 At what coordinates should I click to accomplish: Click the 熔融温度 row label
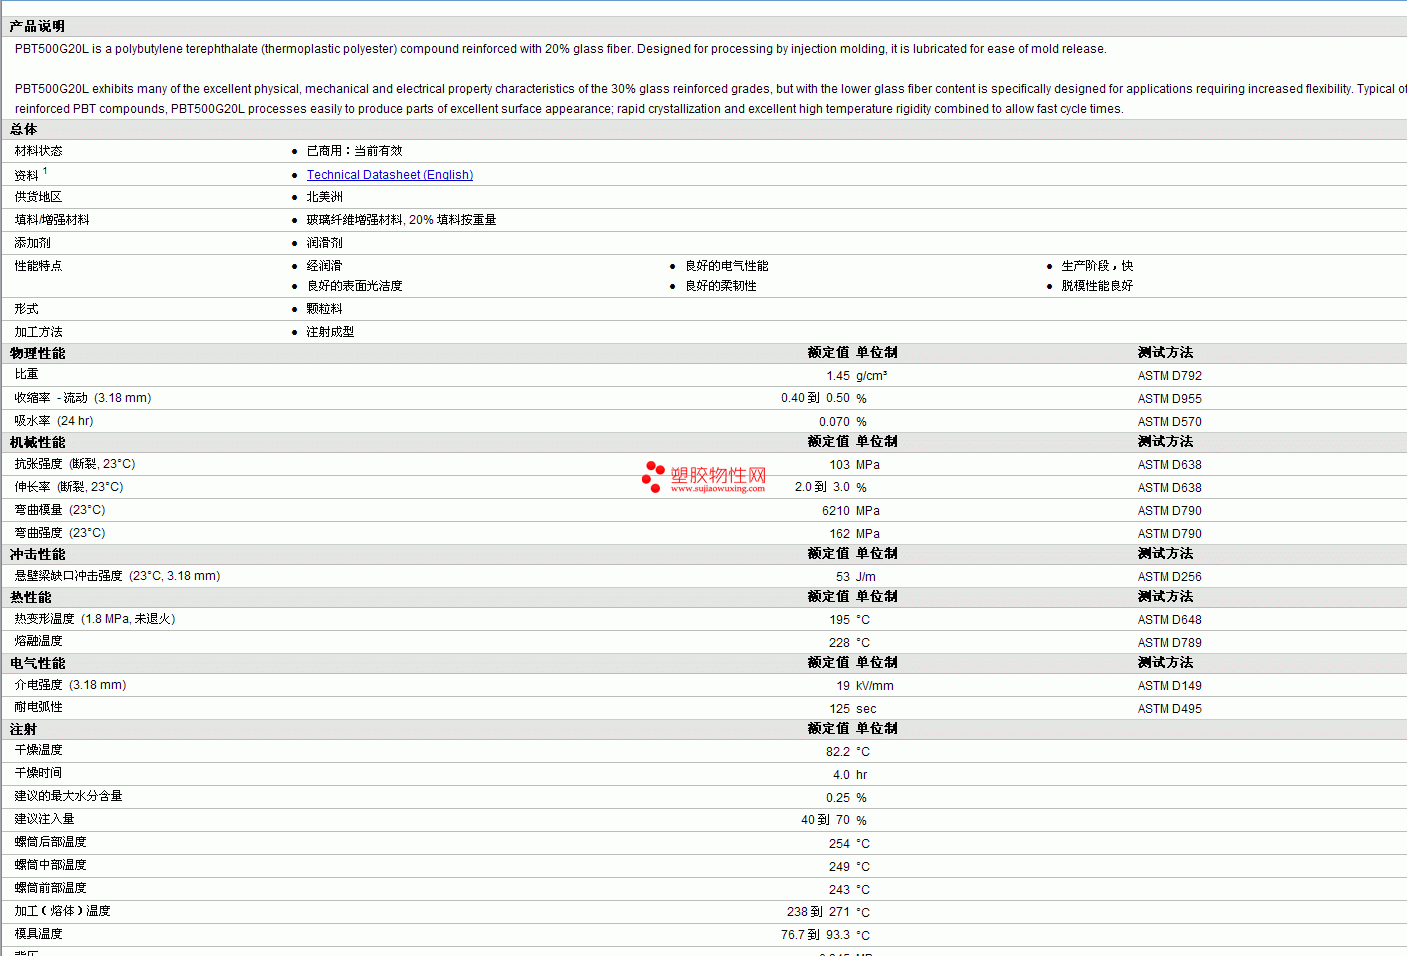coord(38,641)
